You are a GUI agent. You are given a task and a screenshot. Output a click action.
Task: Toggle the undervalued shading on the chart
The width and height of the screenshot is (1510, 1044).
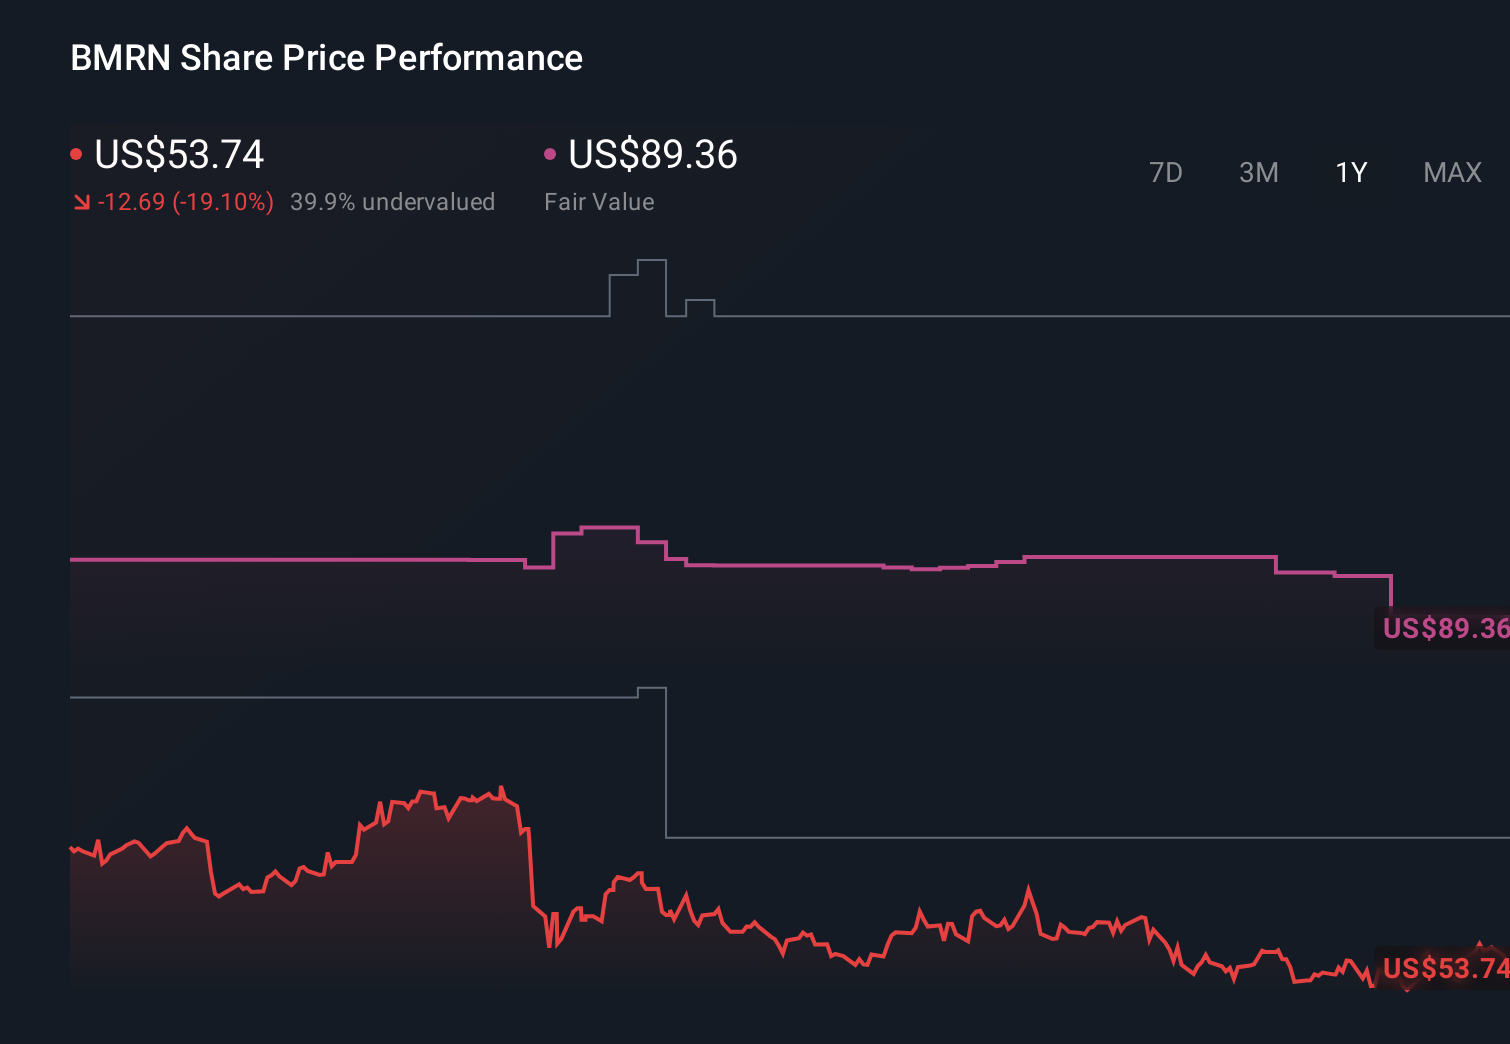click(393, 202)
